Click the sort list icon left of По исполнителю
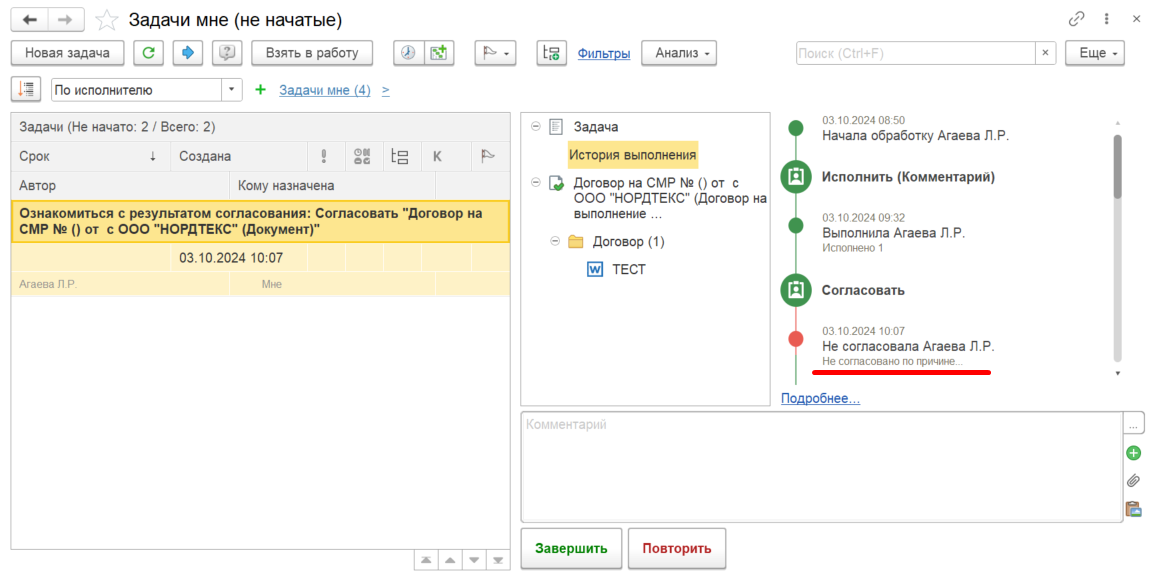Viewport: 1162px width, 579px height. coord(26,90)
